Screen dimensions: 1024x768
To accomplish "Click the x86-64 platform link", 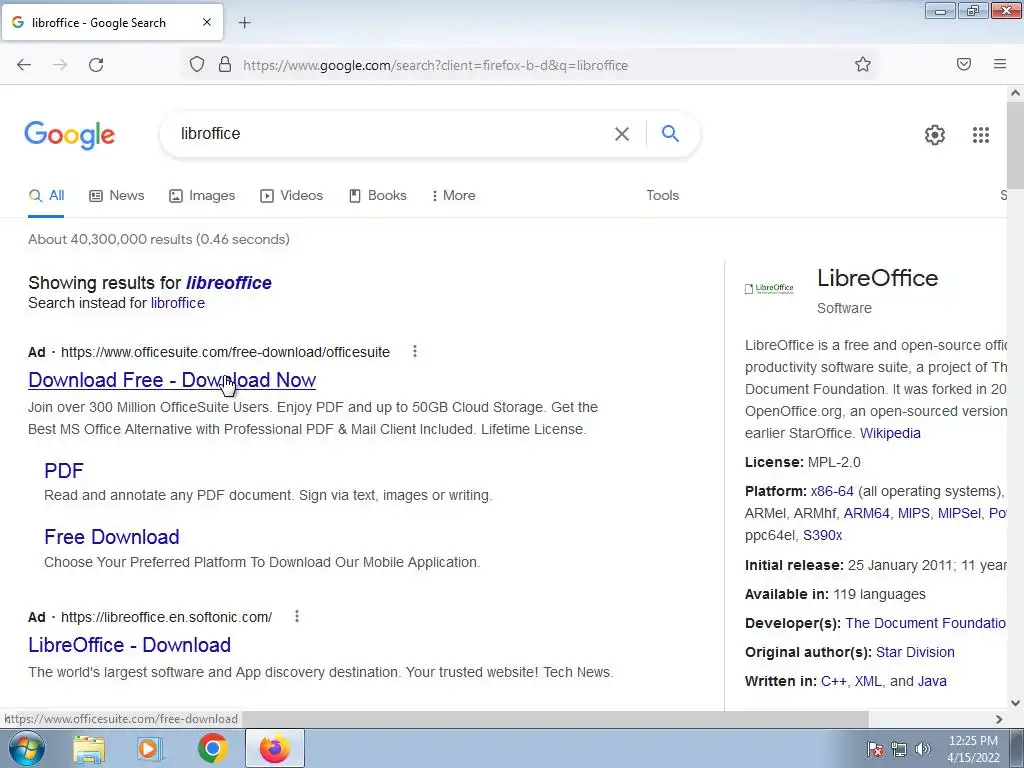I will [x=832, y=491].
